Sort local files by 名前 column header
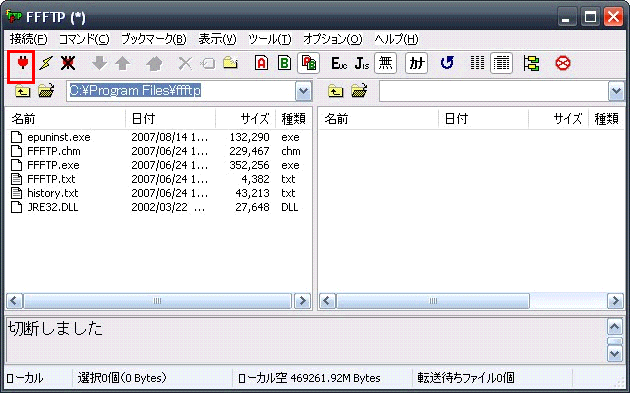 click(x=66, y=119)
